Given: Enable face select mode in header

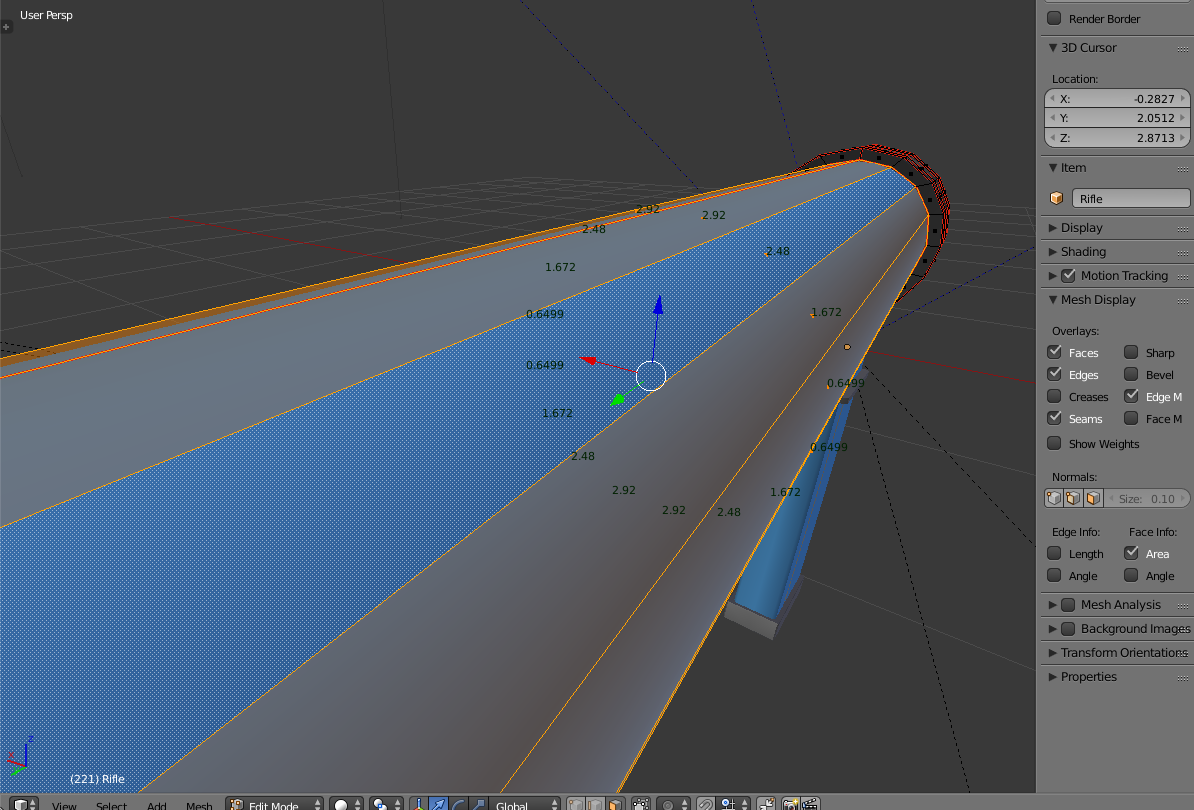Looking at the screenshot, I should [x=614, y=802].
